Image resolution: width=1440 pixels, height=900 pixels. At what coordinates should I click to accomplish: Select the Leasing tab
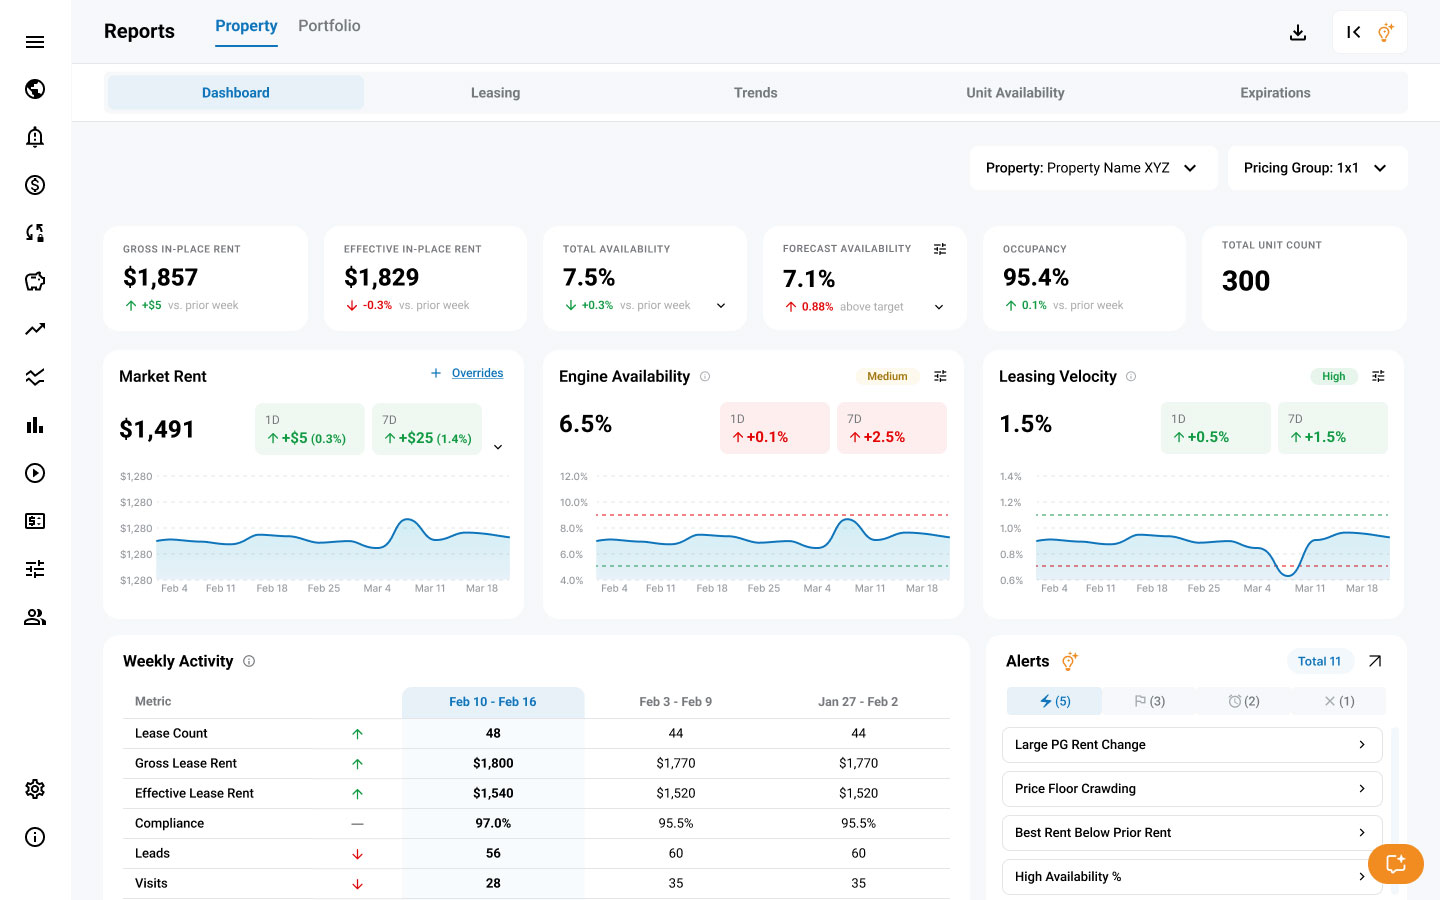click(x=495, y=93)
